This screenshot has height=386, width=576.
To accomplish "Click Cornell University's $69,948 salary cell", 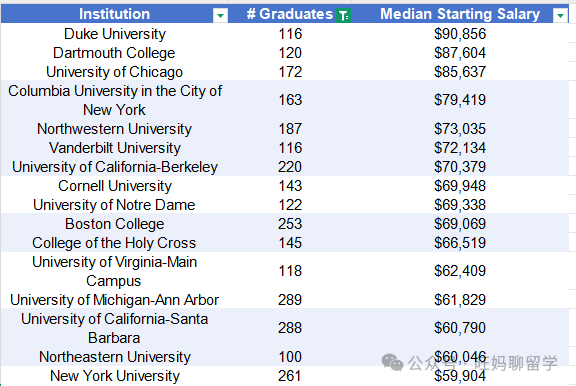I will 460,186.
